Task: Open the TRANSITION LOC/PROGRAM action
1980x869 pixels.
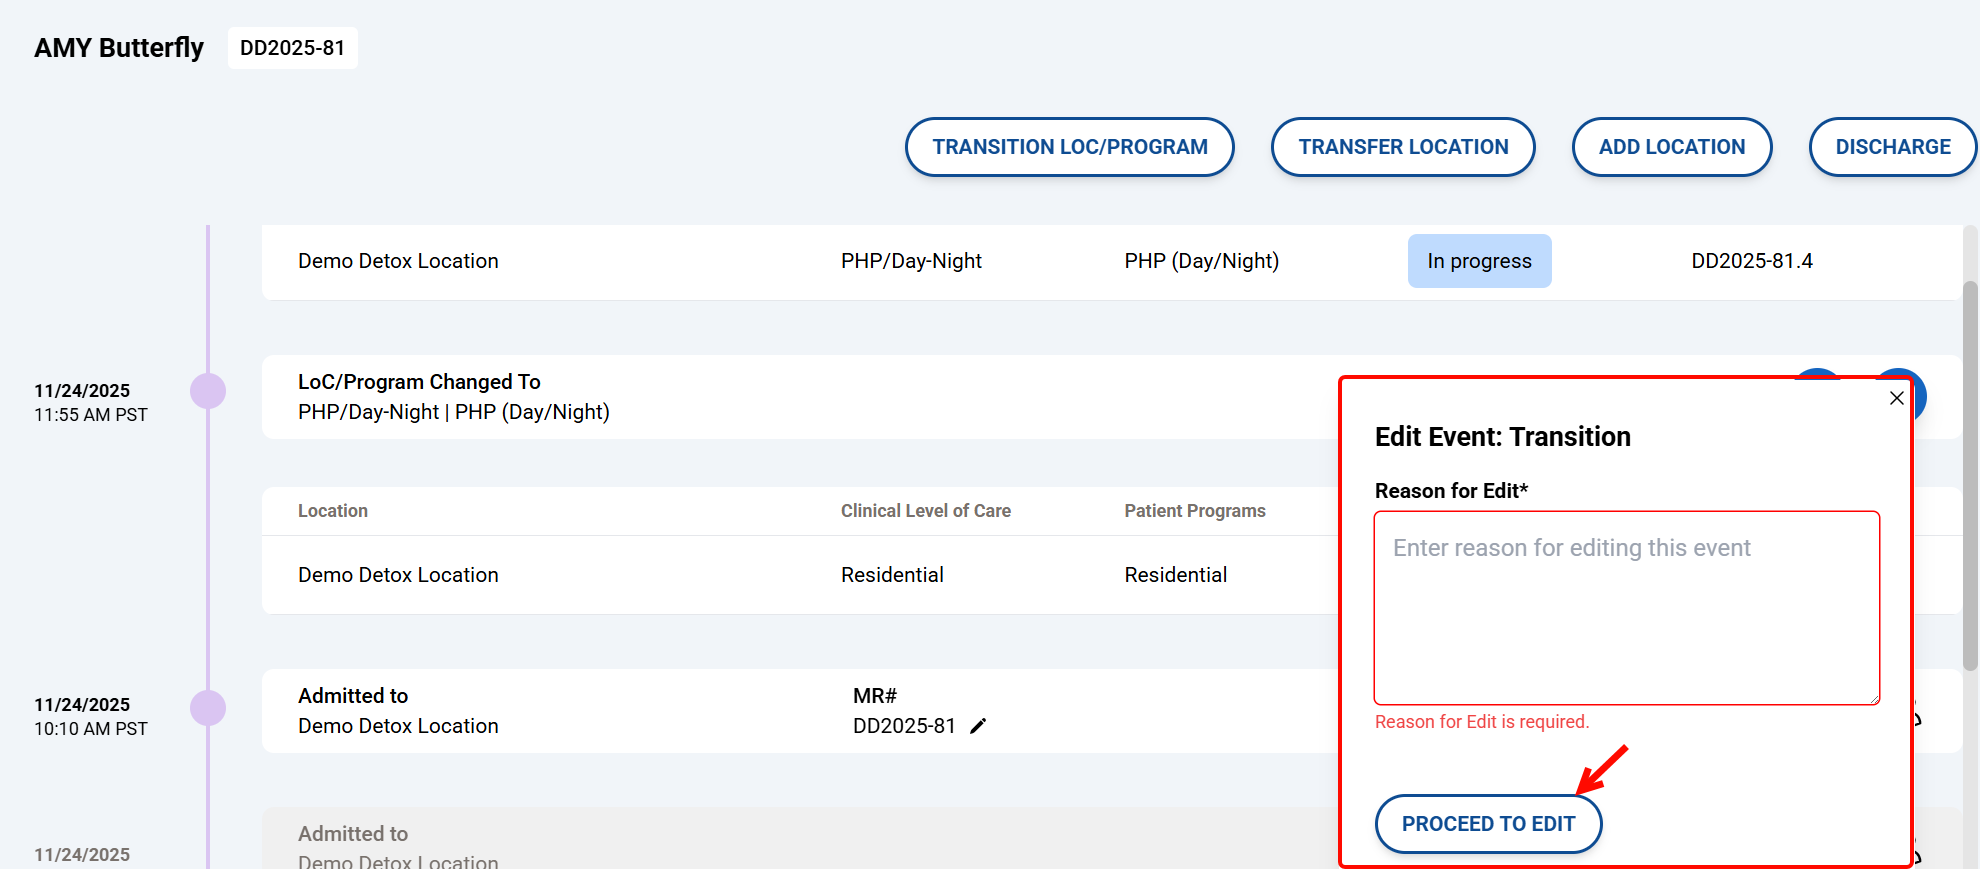Action: click(1069, 147)
